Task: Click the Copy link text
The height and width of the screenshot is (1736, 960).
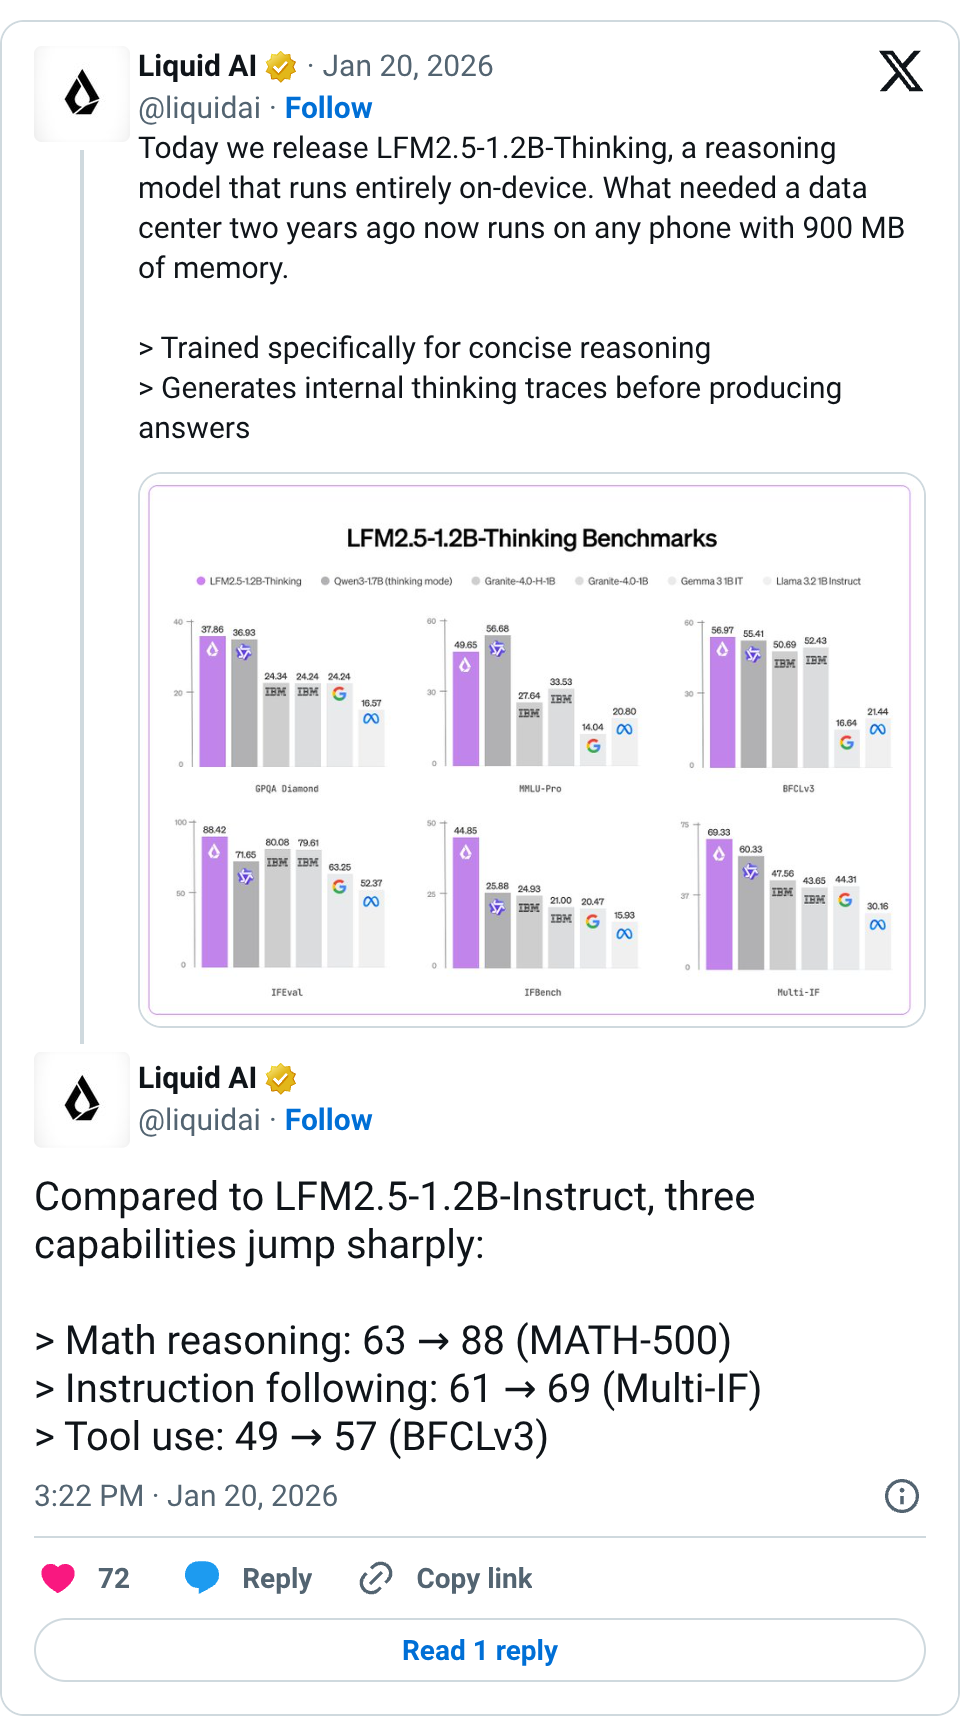Action: click(x=474, y=1578)
